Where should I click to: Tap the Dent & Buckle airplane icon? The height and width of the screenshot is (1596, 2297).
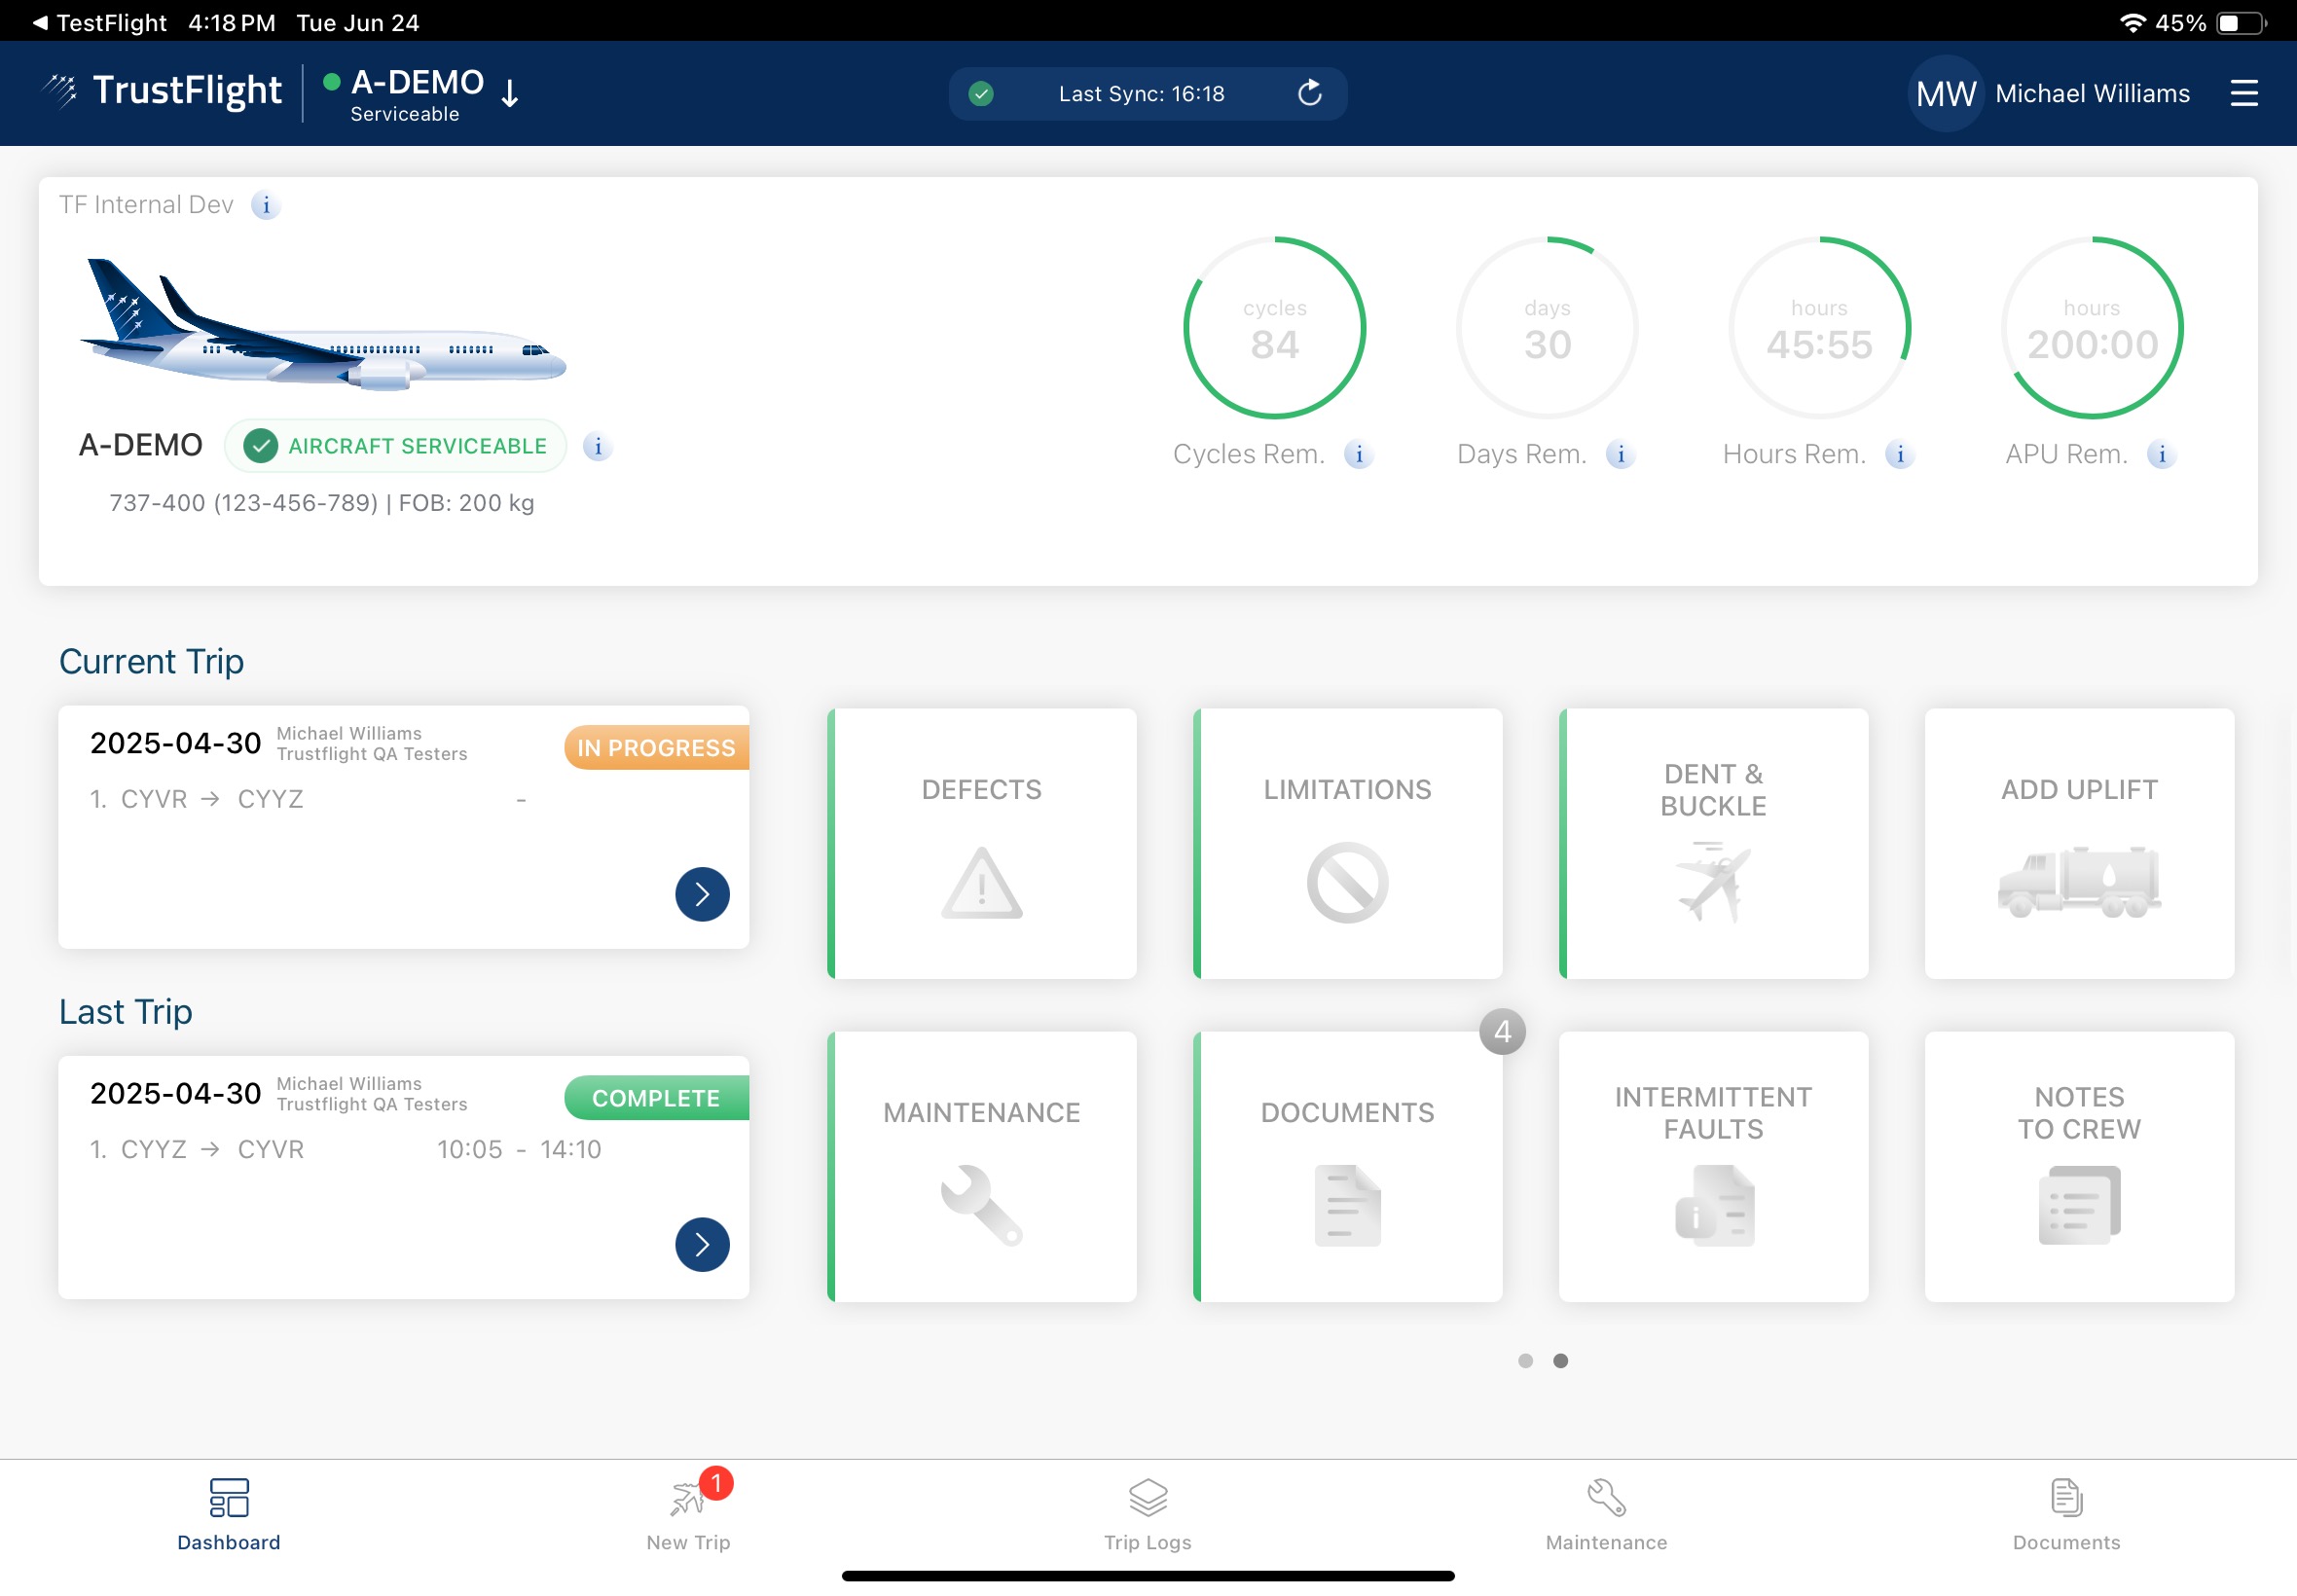[1713, 882]
